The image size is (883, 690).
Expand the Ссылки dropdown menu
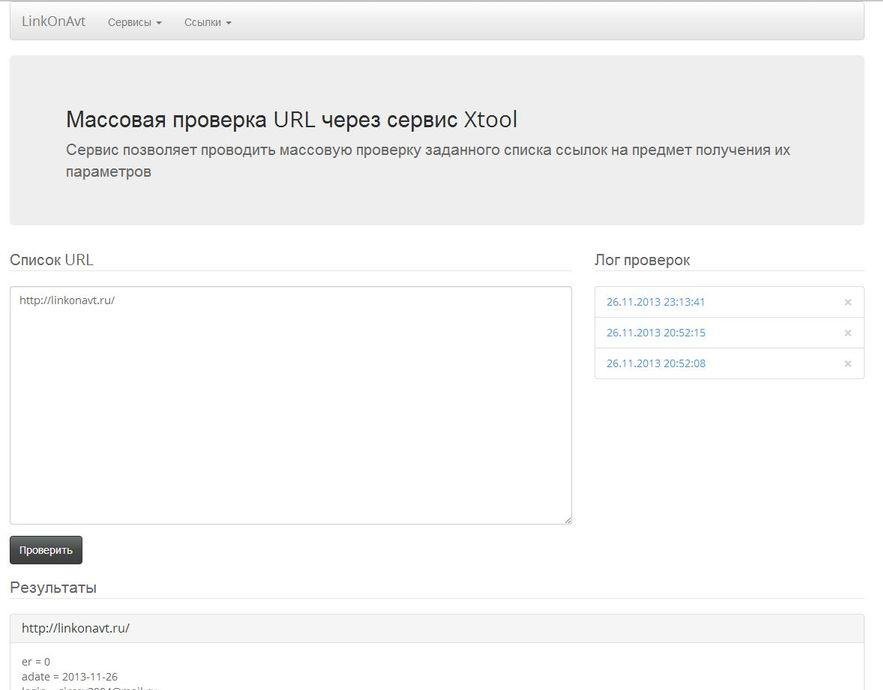click(x=208, y=22)
